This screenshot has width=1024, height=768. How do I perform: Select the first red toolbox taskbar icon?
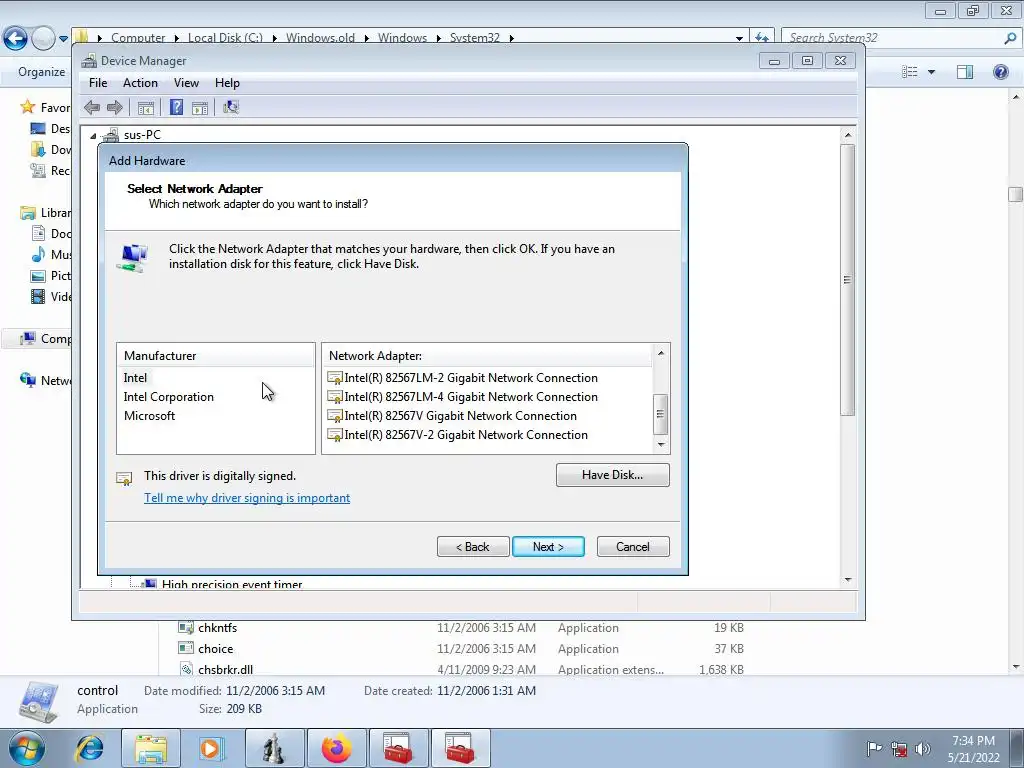(398, 748)
